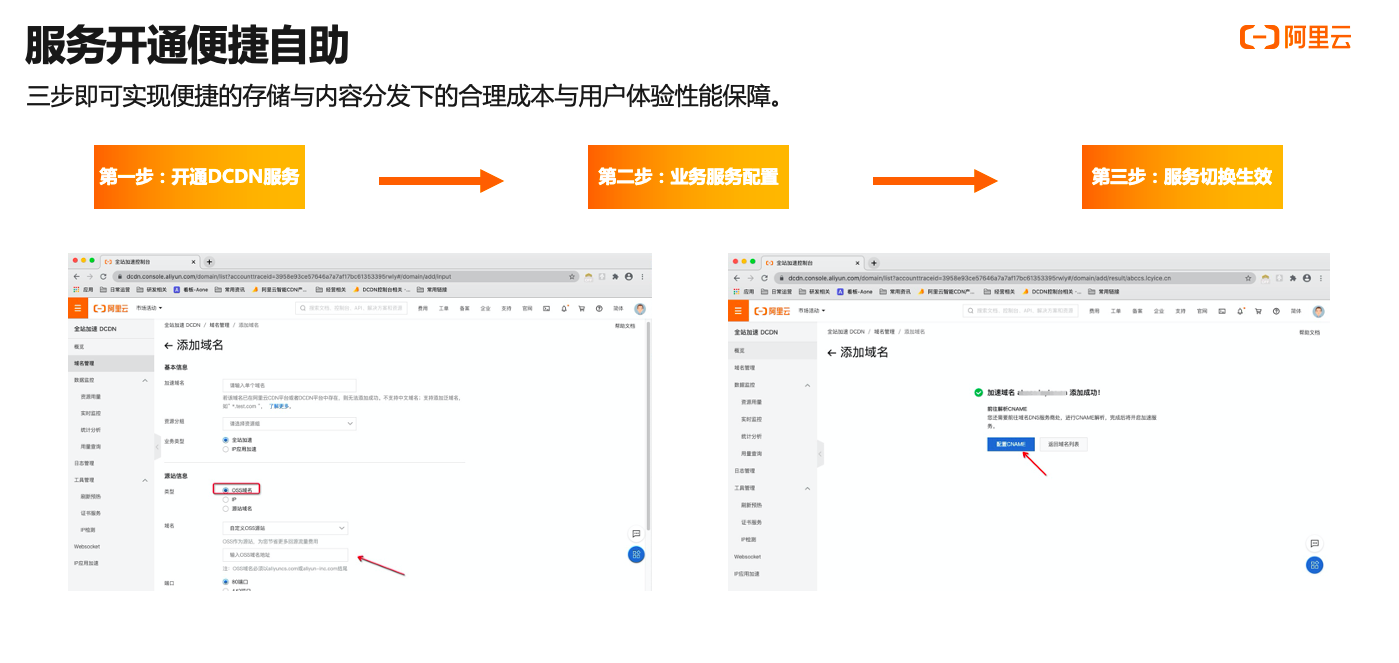Open blue grid shortcut button in left screenshot
Viewport: 1399px width, 663px height.
tap(636, 554)
